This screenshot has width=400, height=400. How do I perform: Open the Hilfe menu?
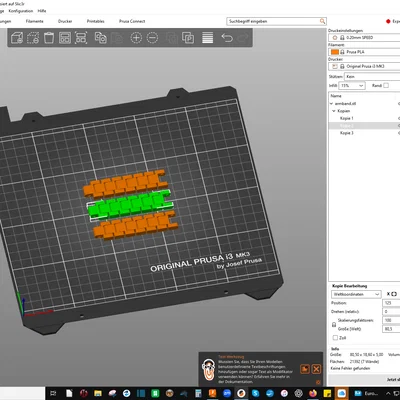point(42,11)
